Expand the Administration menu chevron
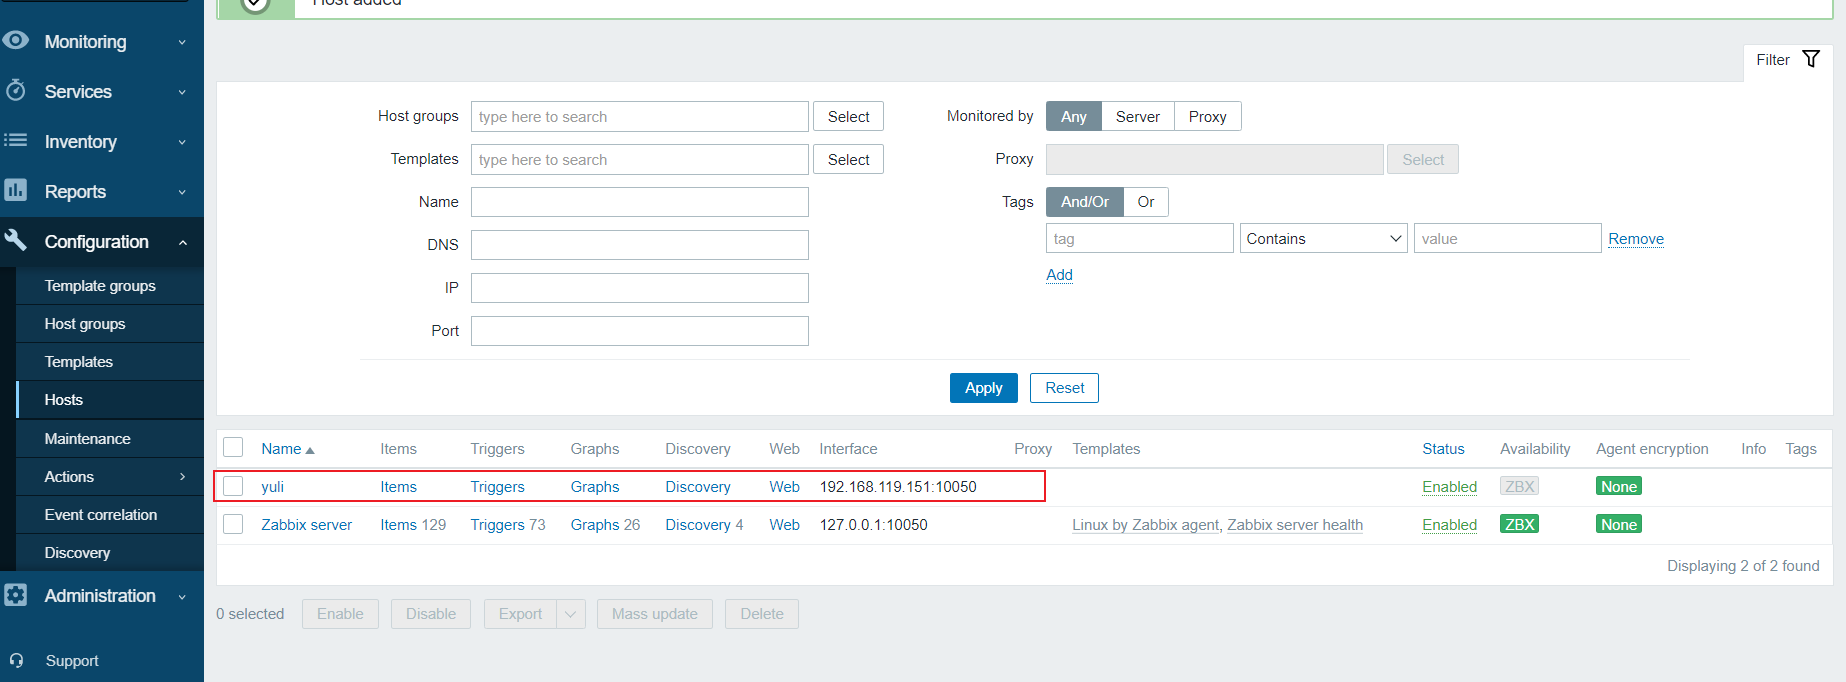 tap(182, 597)
